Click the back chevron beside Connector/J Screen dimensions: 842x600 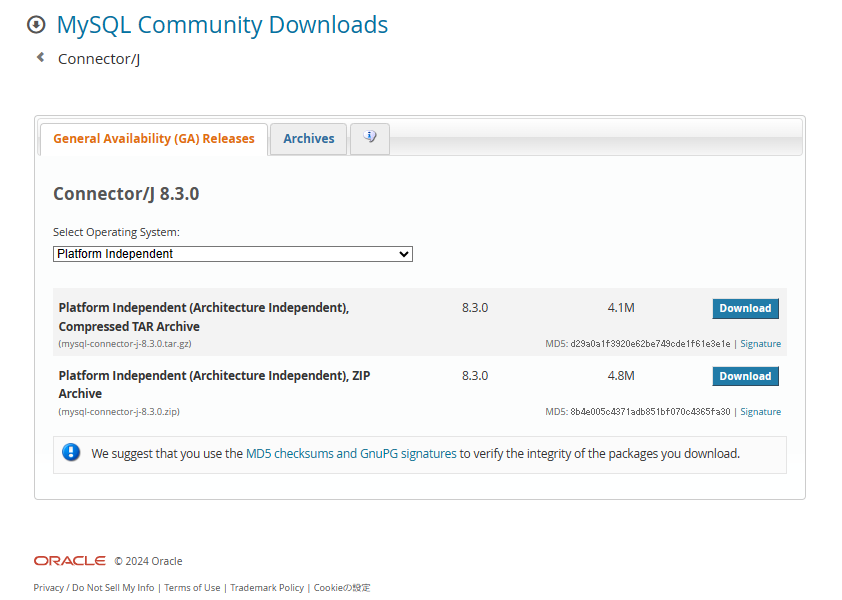point(39,58)
